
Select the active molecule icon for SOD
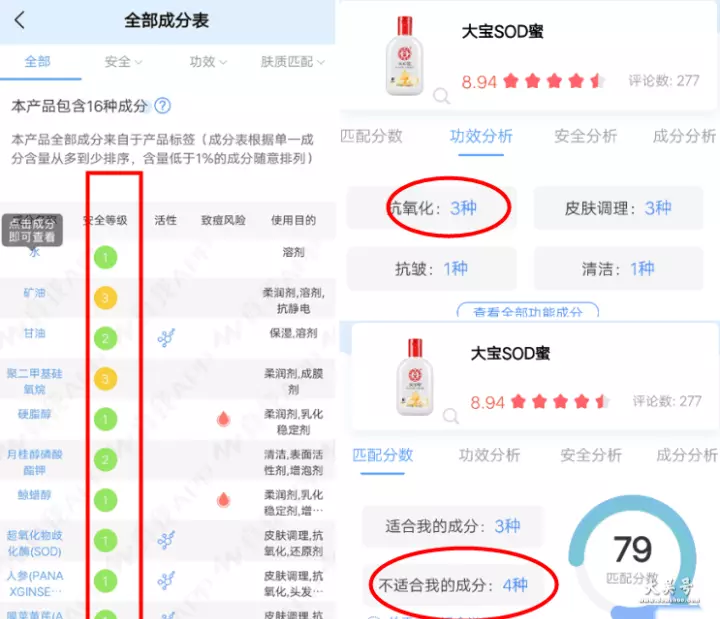[166, 540]
